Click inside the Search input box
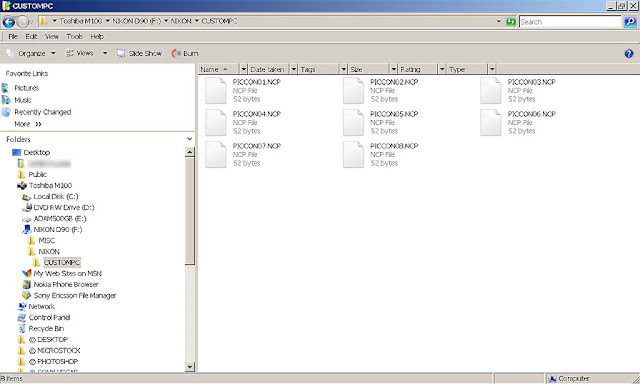 570,22
